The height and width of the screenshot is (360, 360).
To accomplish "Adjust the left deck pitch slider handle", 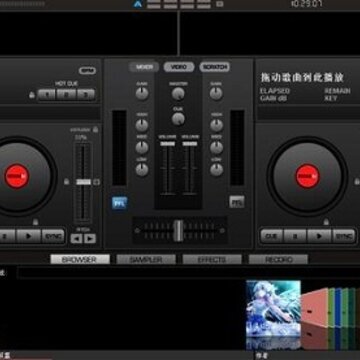I will (x=83, y=182).
